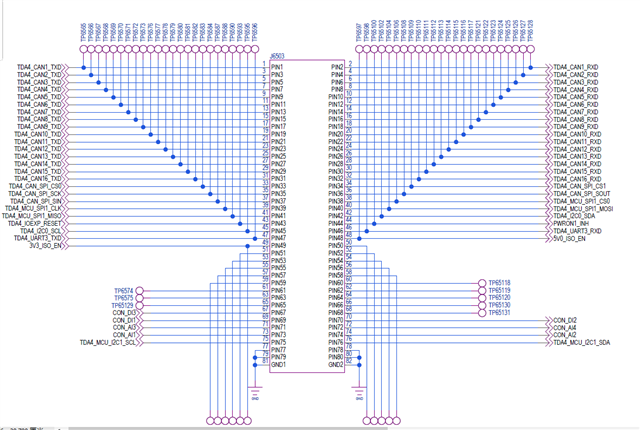Click the CON_DI1 net label

124,320
